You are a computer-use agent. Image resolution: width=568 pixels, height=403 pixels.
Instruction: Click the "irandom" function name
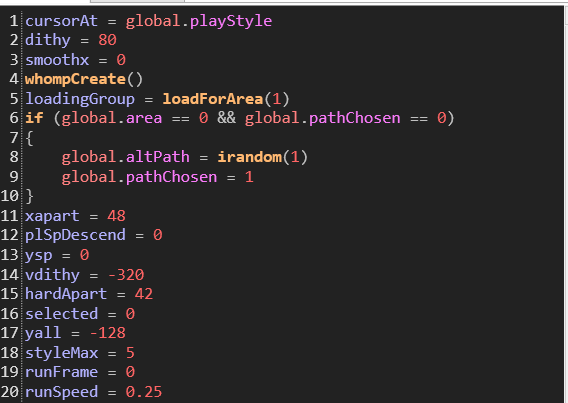pos(250,157)
